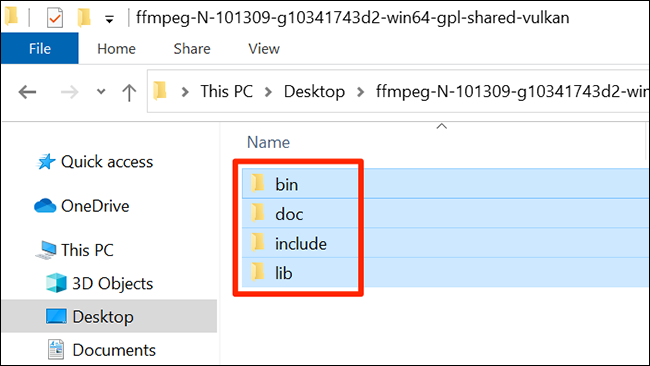Open the File menu tab

pos(39,48)
